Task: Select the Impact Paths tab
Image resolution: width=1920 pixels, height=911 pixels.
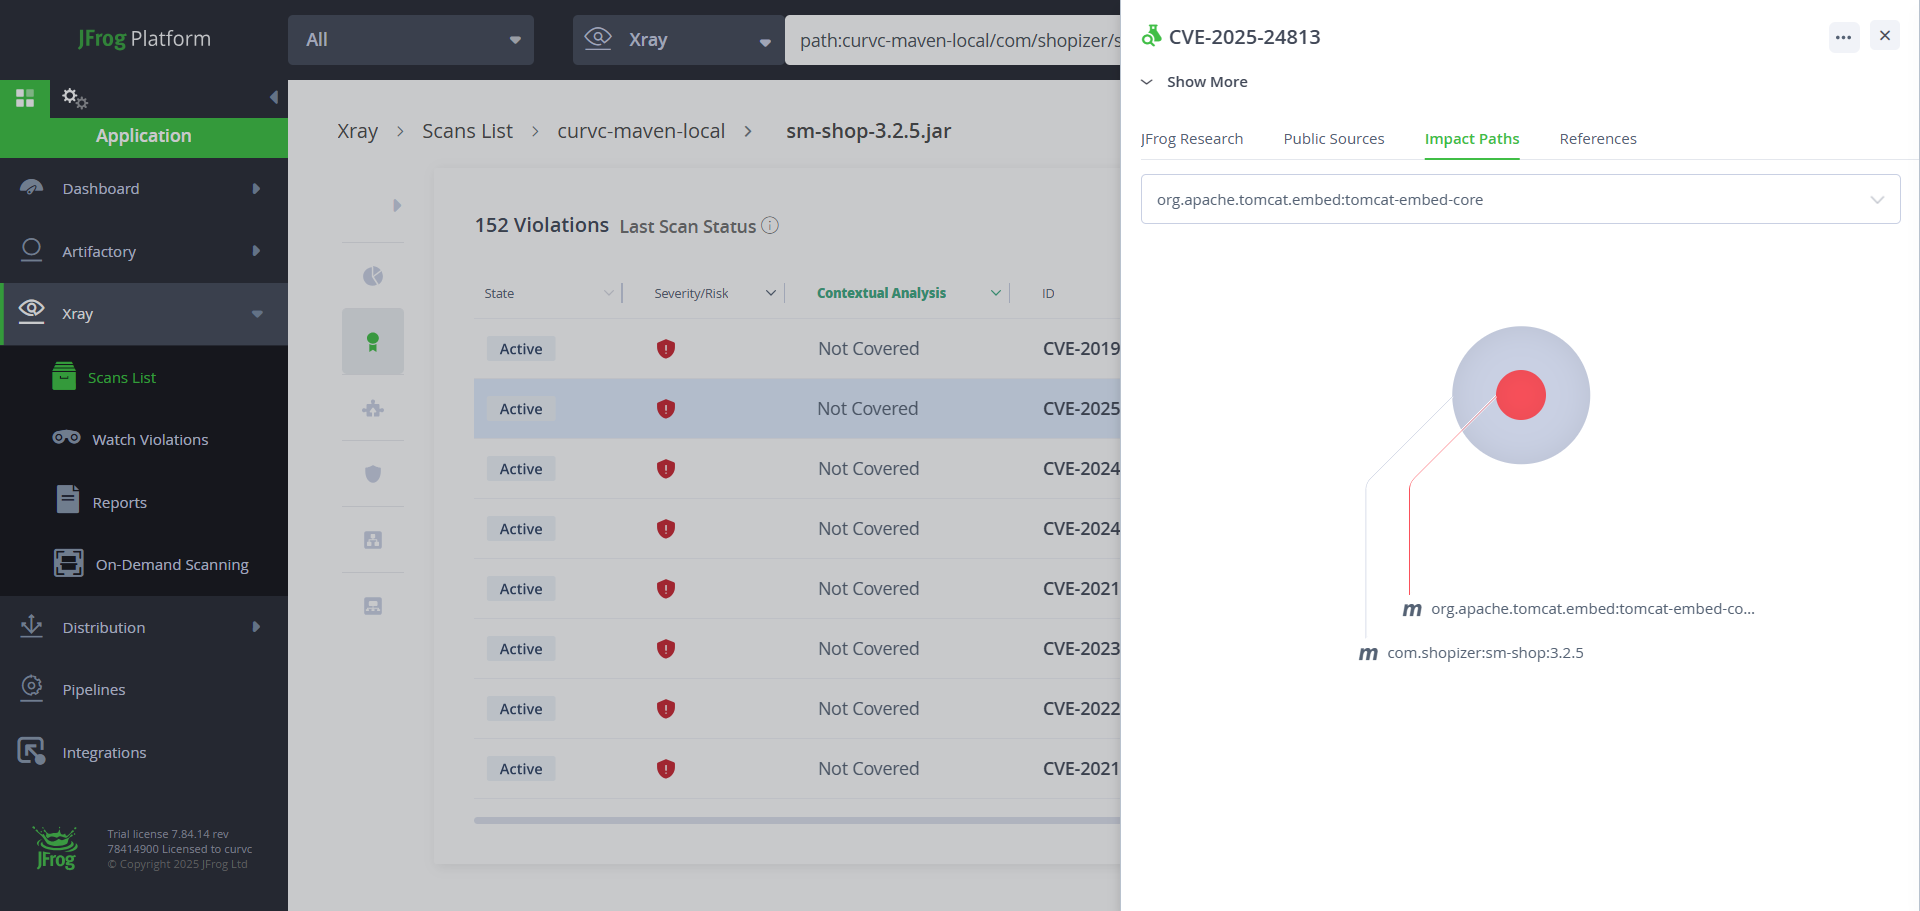Action: point(1471,139)
